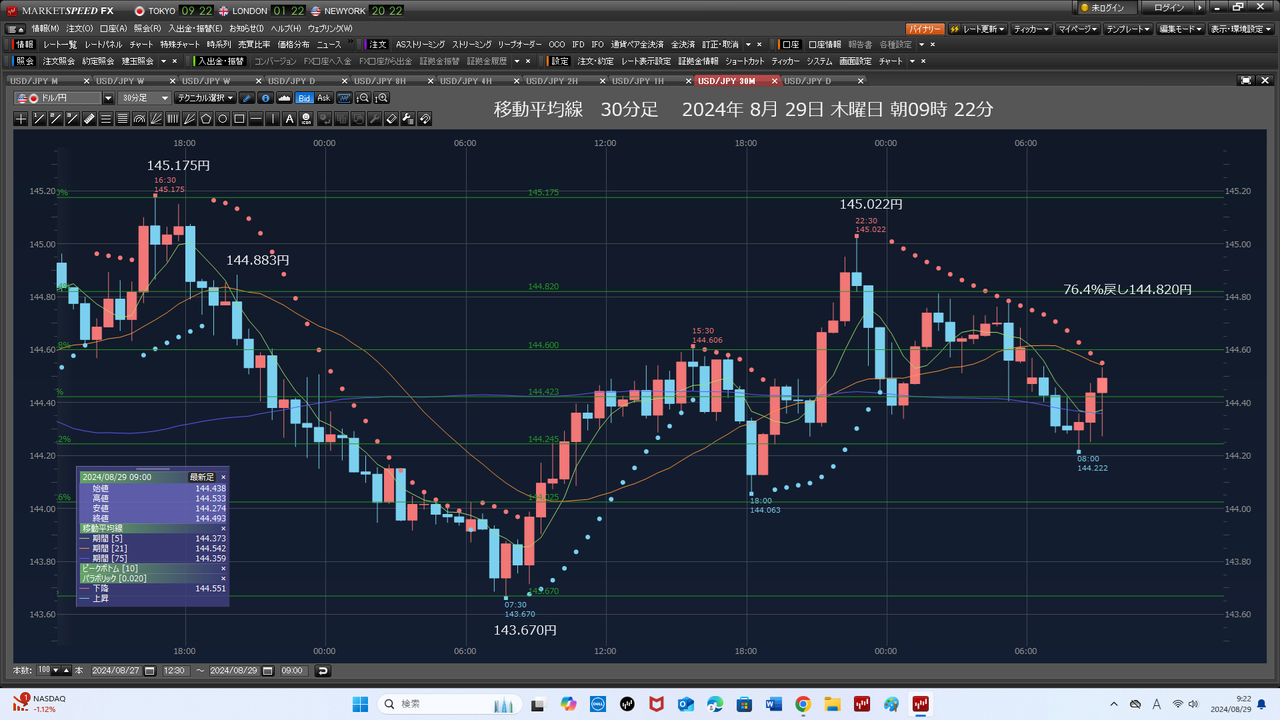Choose the ellipse drawing tool

(x=223, y=119)
